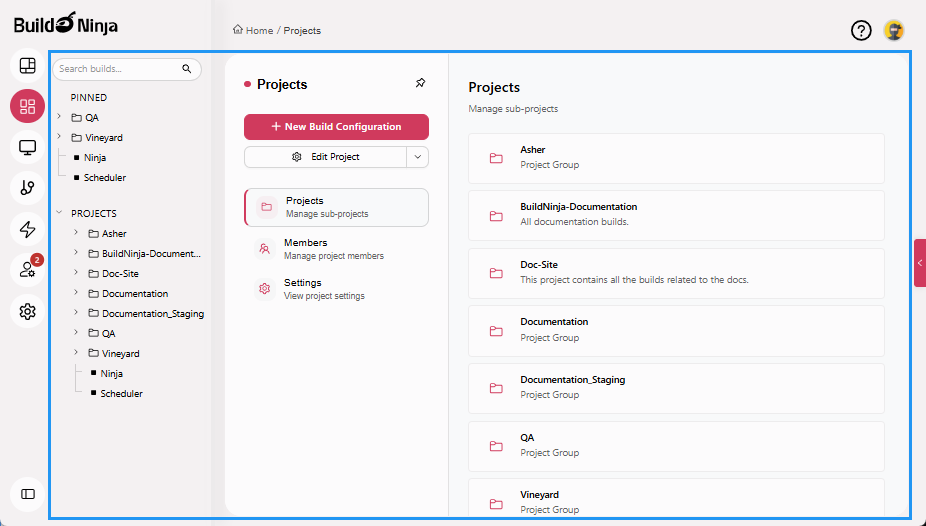Select Documentation in the projects tree

coord(135,294)
